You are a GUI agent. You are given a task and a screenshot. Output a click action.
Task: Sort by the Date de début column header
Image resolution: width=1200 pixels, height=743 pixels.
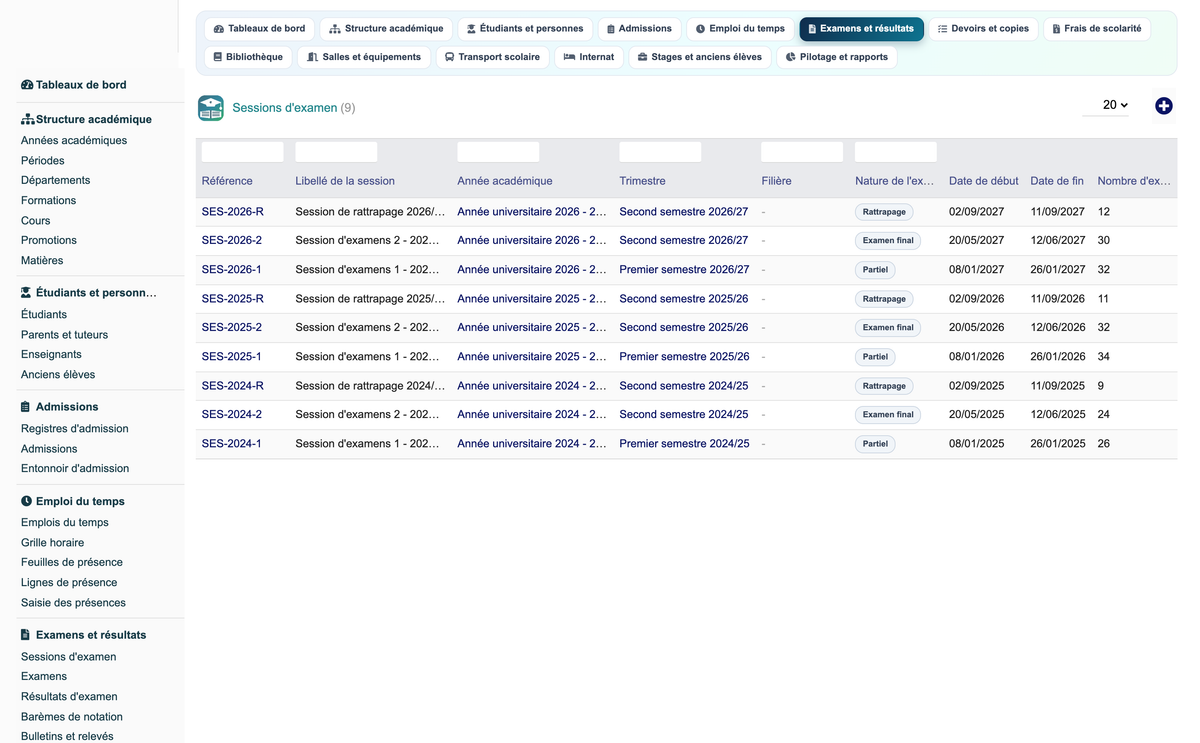click(x=983, y=181)
